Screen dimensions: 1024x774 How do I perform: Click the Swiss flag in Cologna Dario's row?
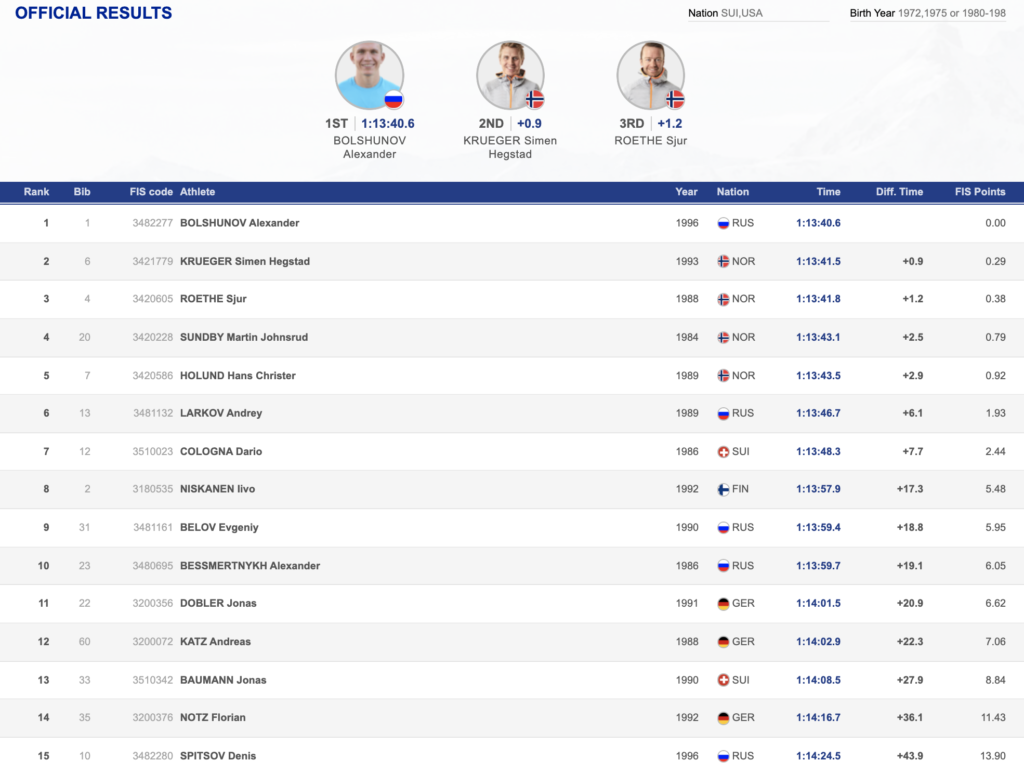[723, 452]
